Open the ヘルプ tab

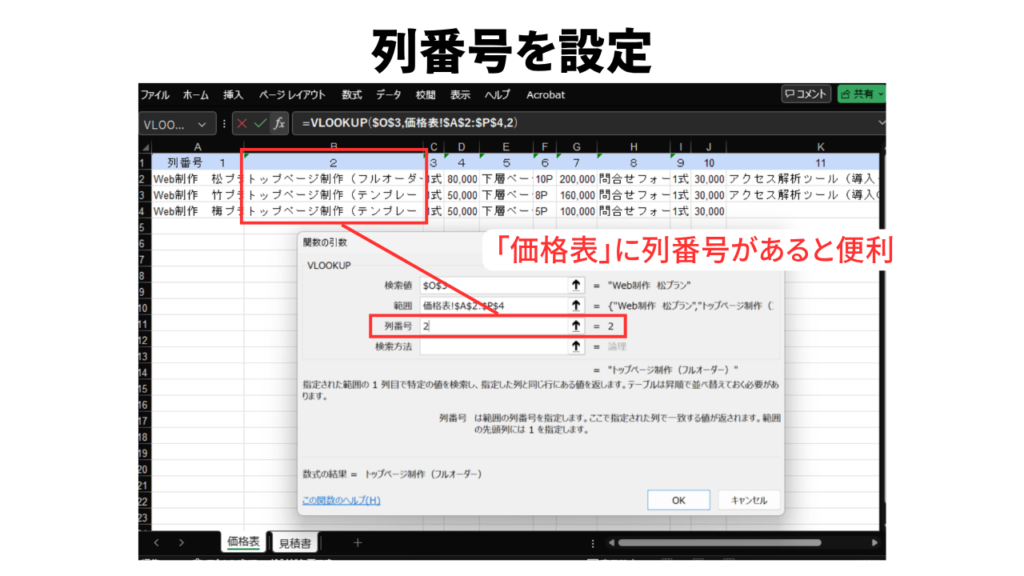coord(497,95)
